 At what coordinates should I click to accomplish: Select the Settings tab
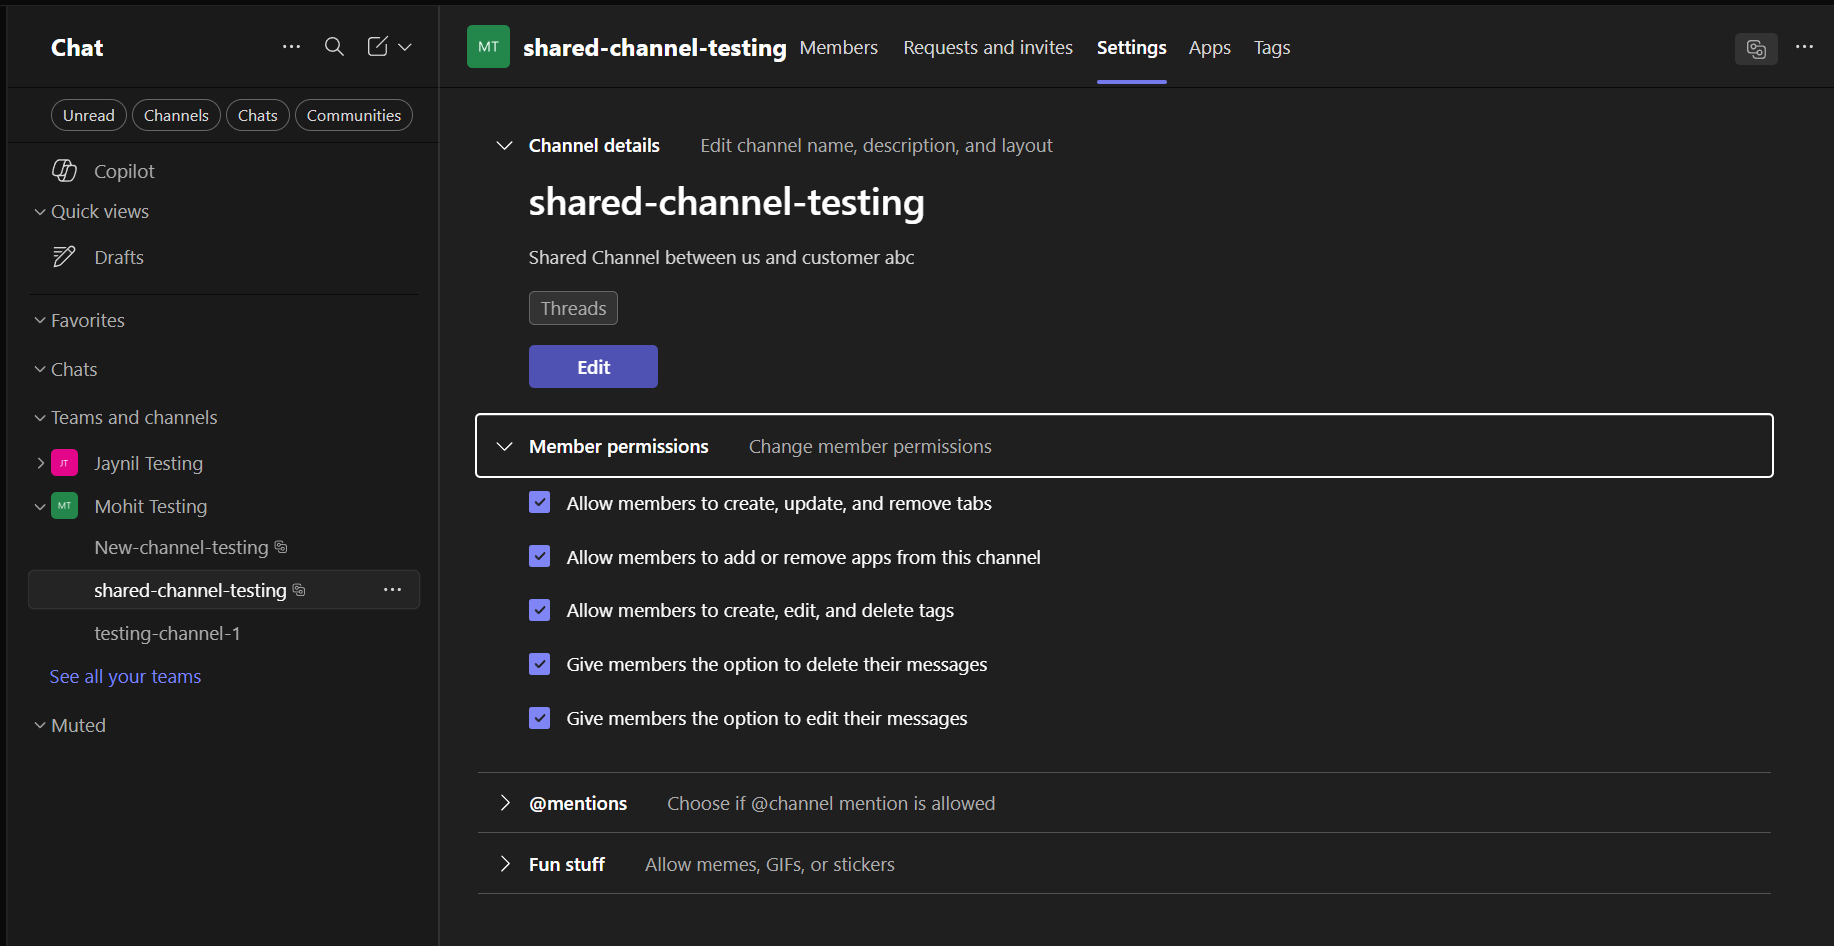(1131, 47)
